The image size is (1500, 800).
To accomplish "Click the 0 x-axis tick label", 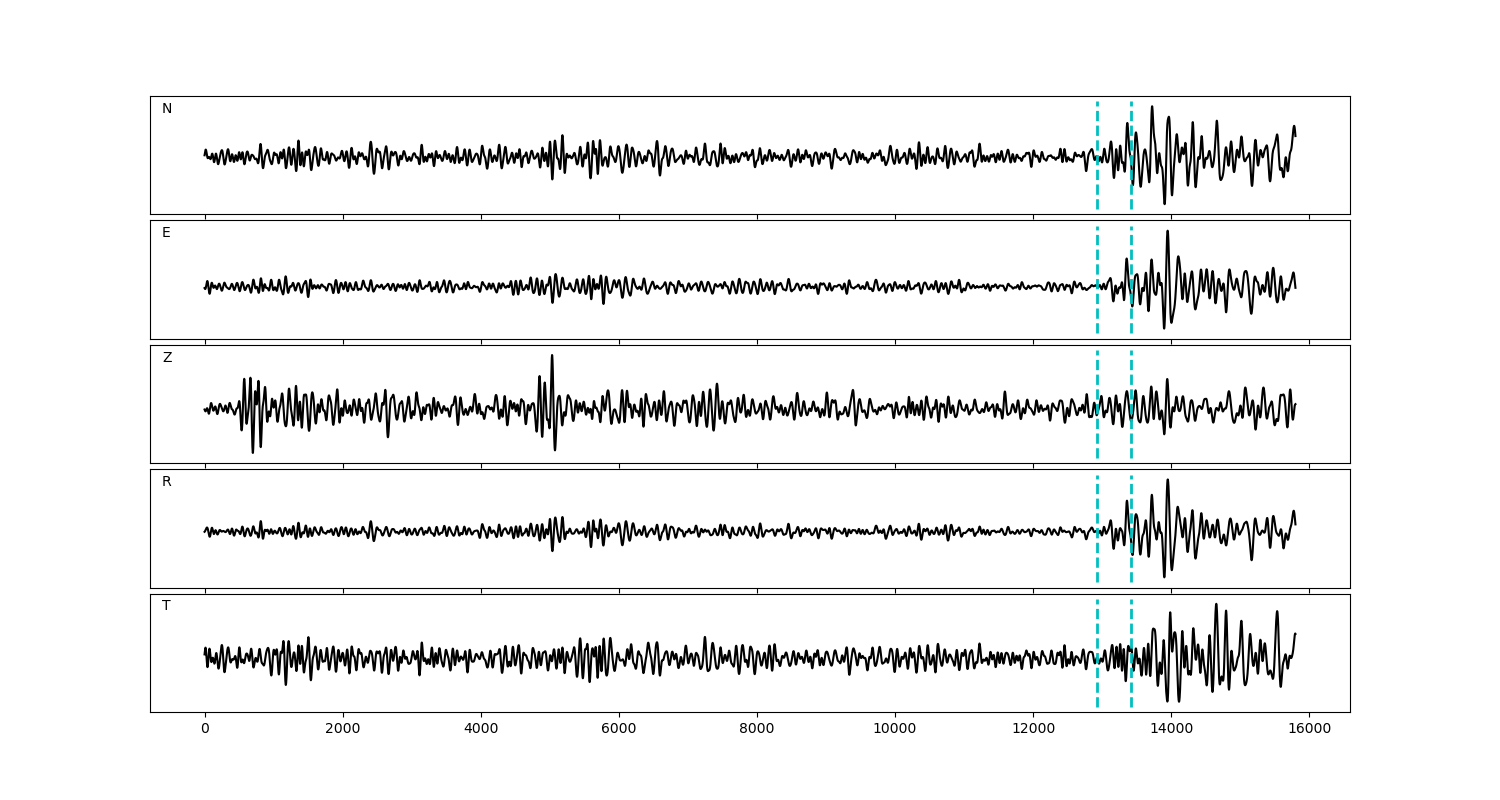I will pos(205,730).
